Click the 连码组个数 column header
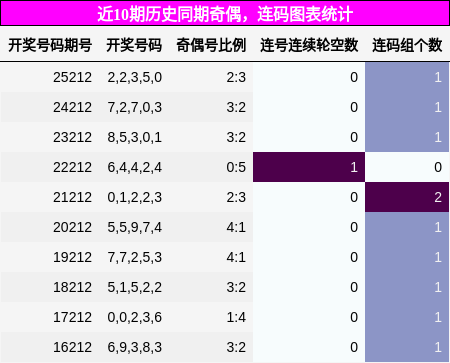 (x=407, y=45)
